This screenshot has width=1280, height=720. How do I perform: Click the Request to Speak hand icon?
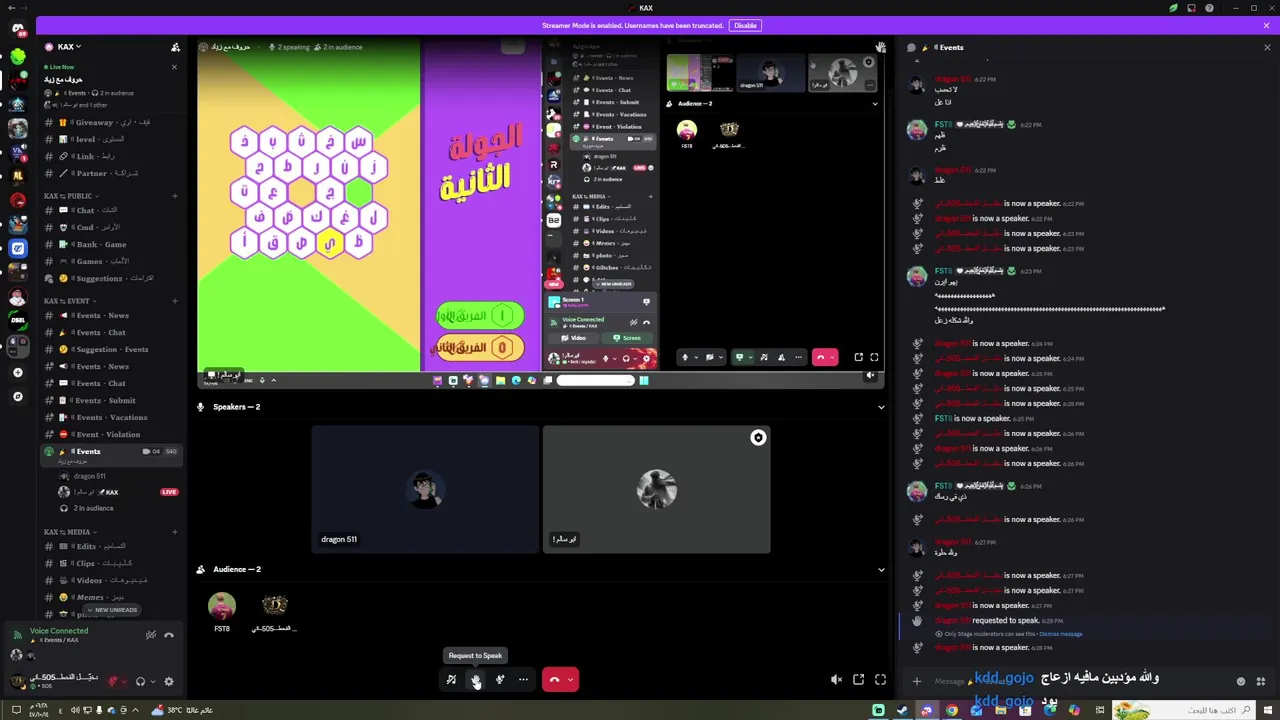(x=476, y=680)
